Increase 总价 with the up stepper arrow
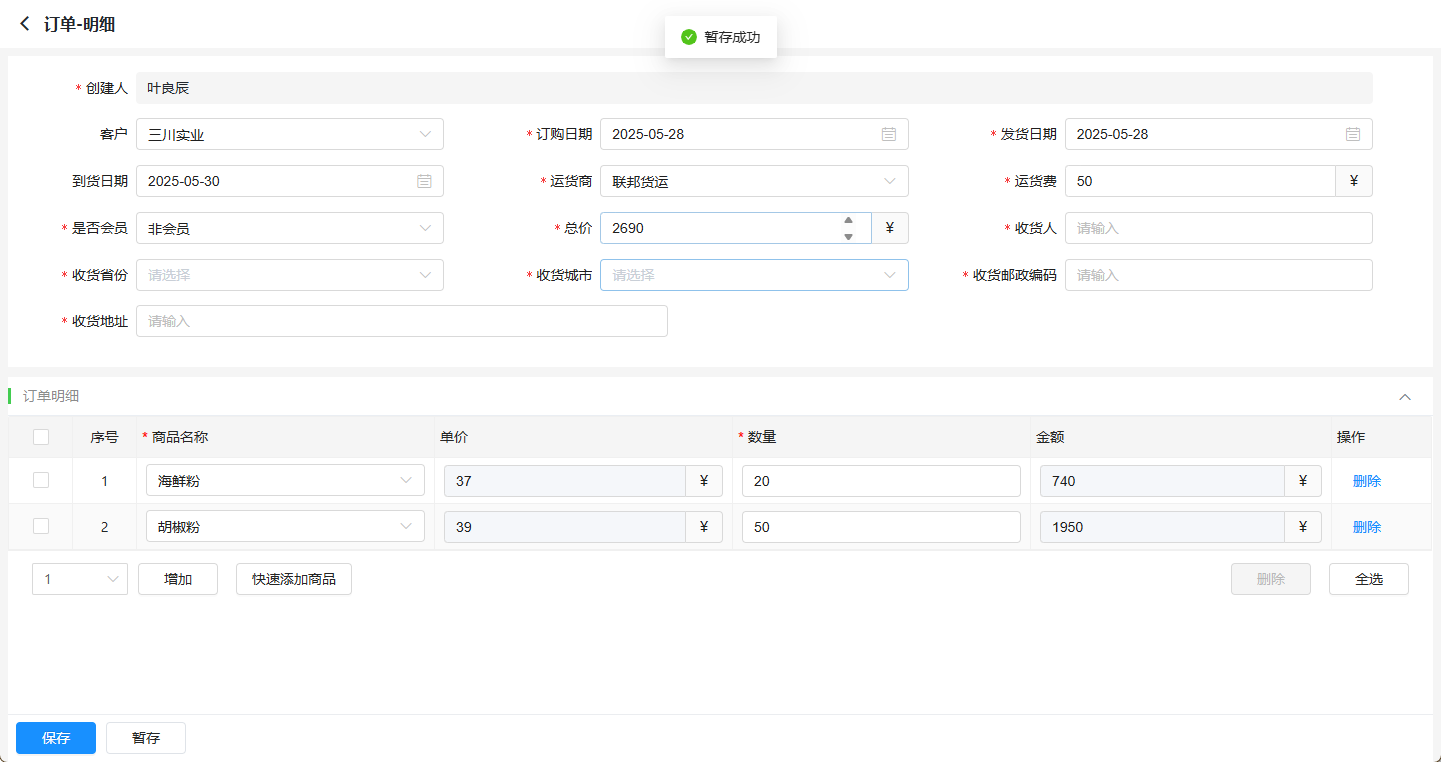This screenshot has width=1441, height=762. [x=848, y=221]
